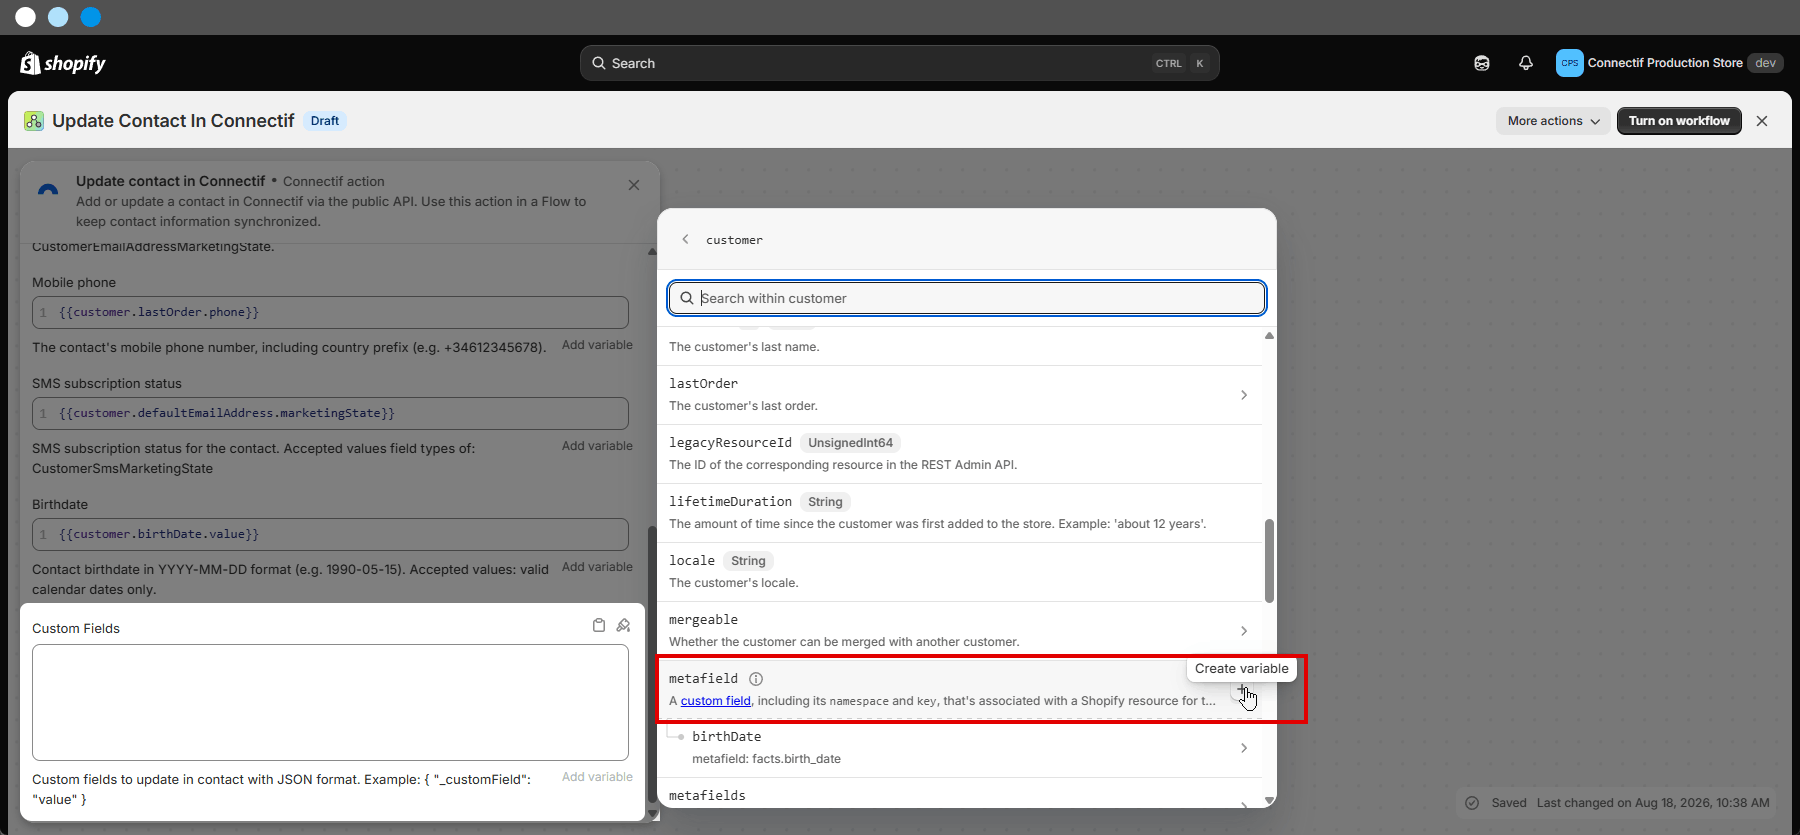Click the String tag beside locale
The width and height of the screenshot is (1800, 835).
[x=748, y=561]
